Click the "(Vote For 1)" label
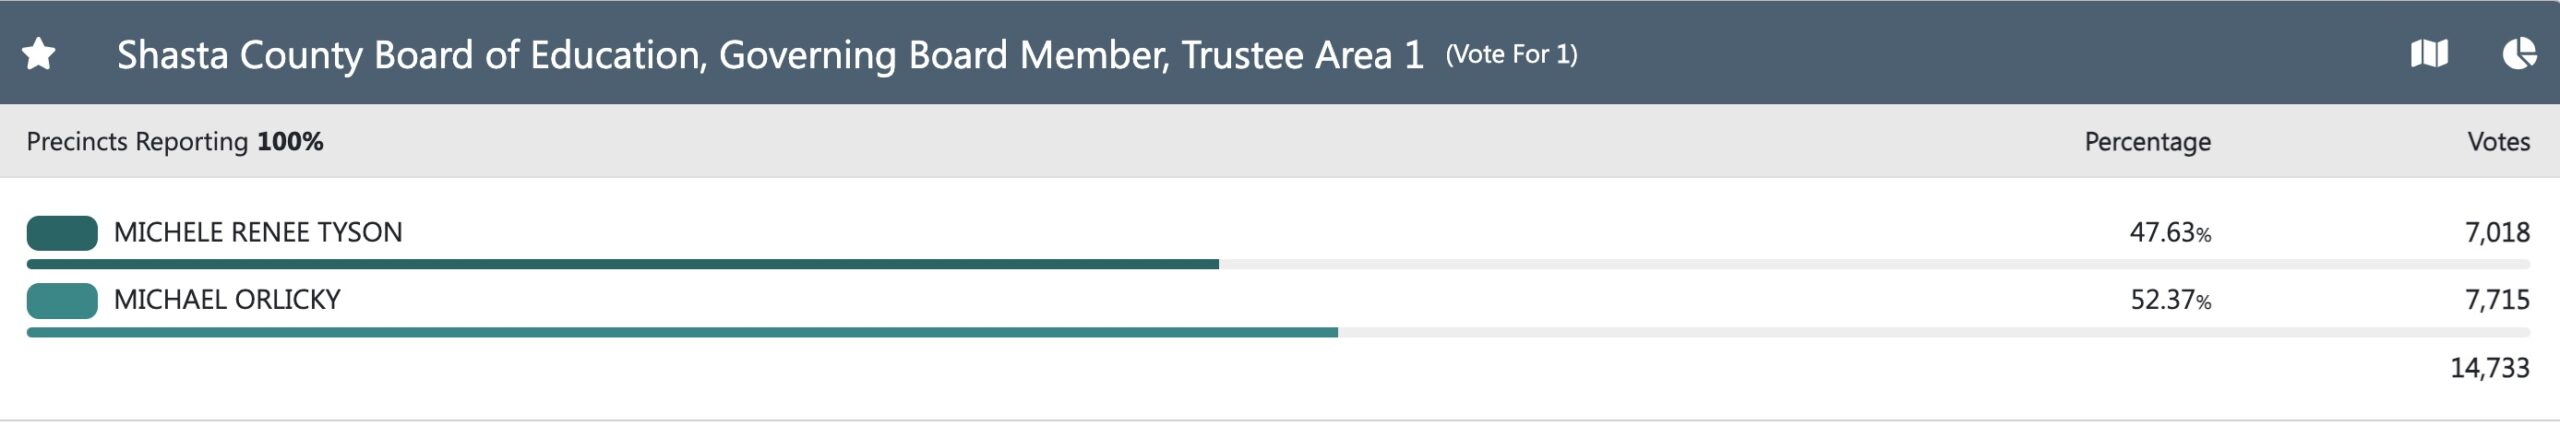Screen dimensions: 2560x426 pos(1511,55)
